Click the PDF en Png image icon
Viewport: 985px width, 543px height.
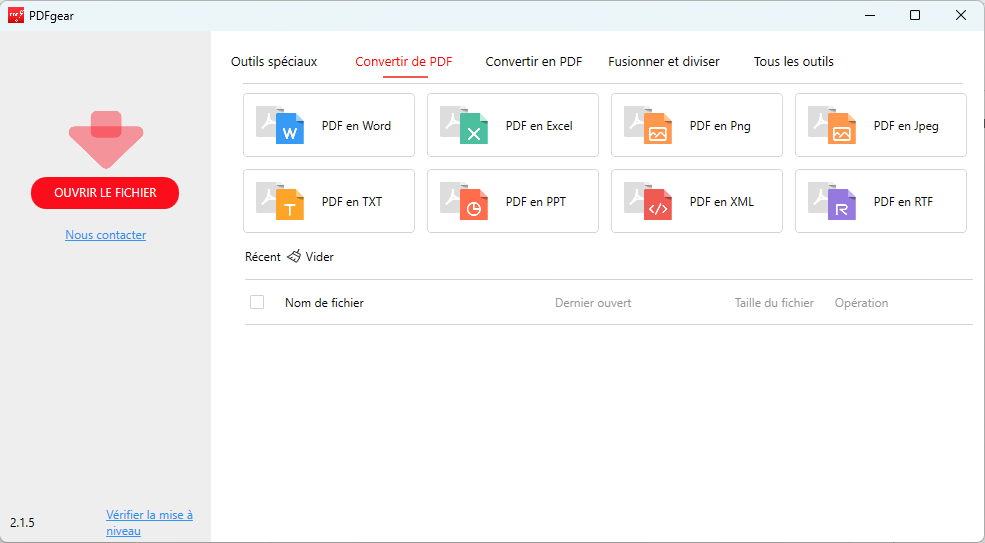coord(648,125)
